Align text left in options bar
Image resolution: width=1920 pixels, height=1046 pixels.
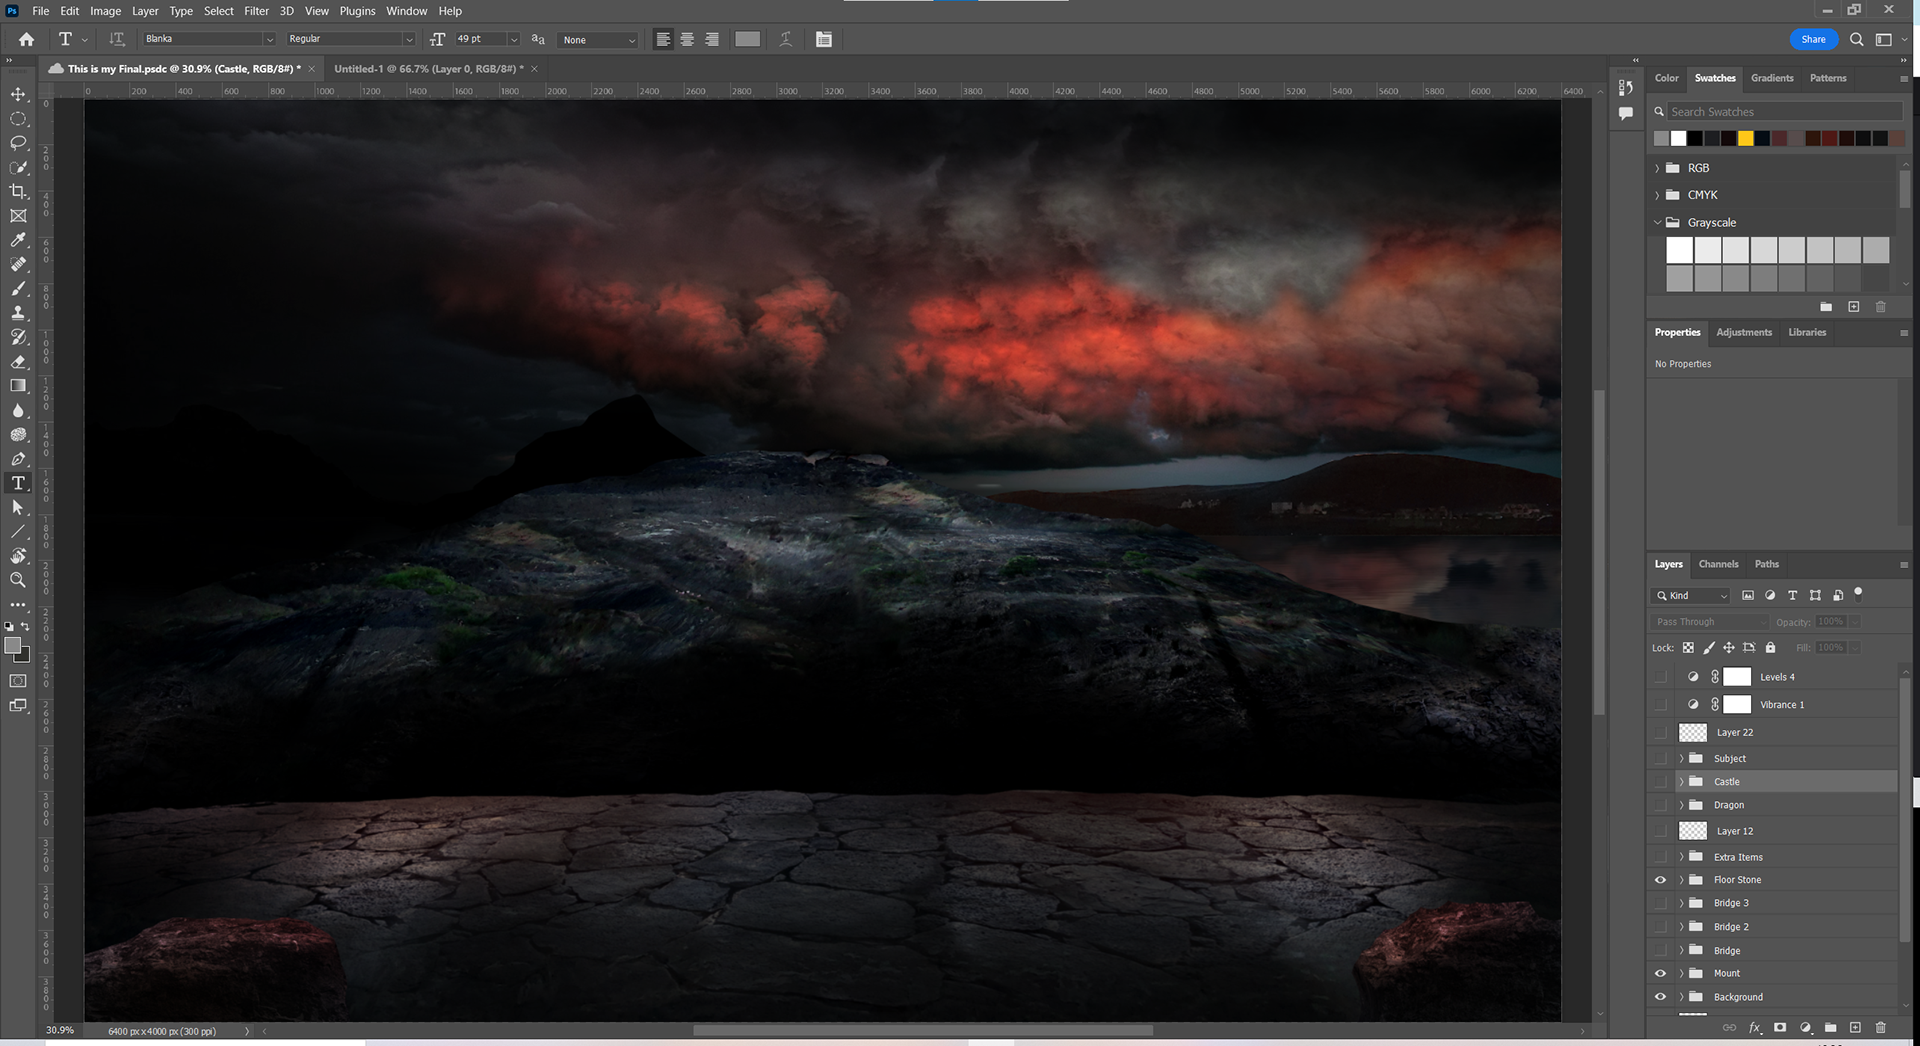click(663, 39)
